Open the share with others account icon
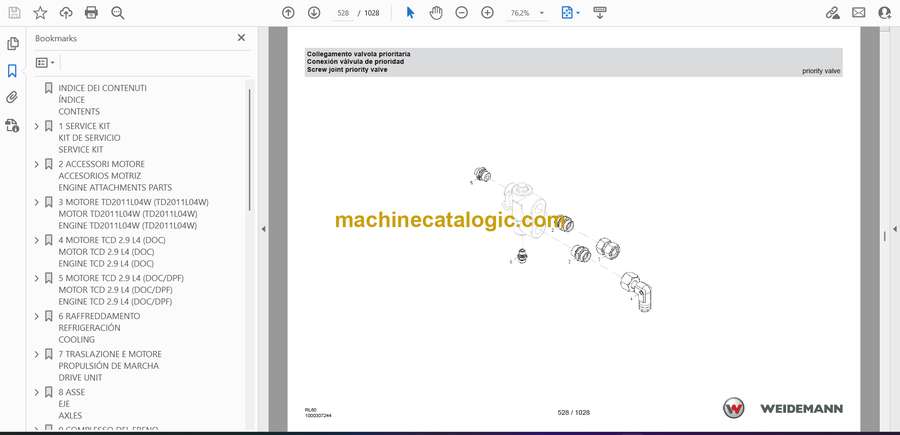The image size is (900, 435). [x=885, y=13]
